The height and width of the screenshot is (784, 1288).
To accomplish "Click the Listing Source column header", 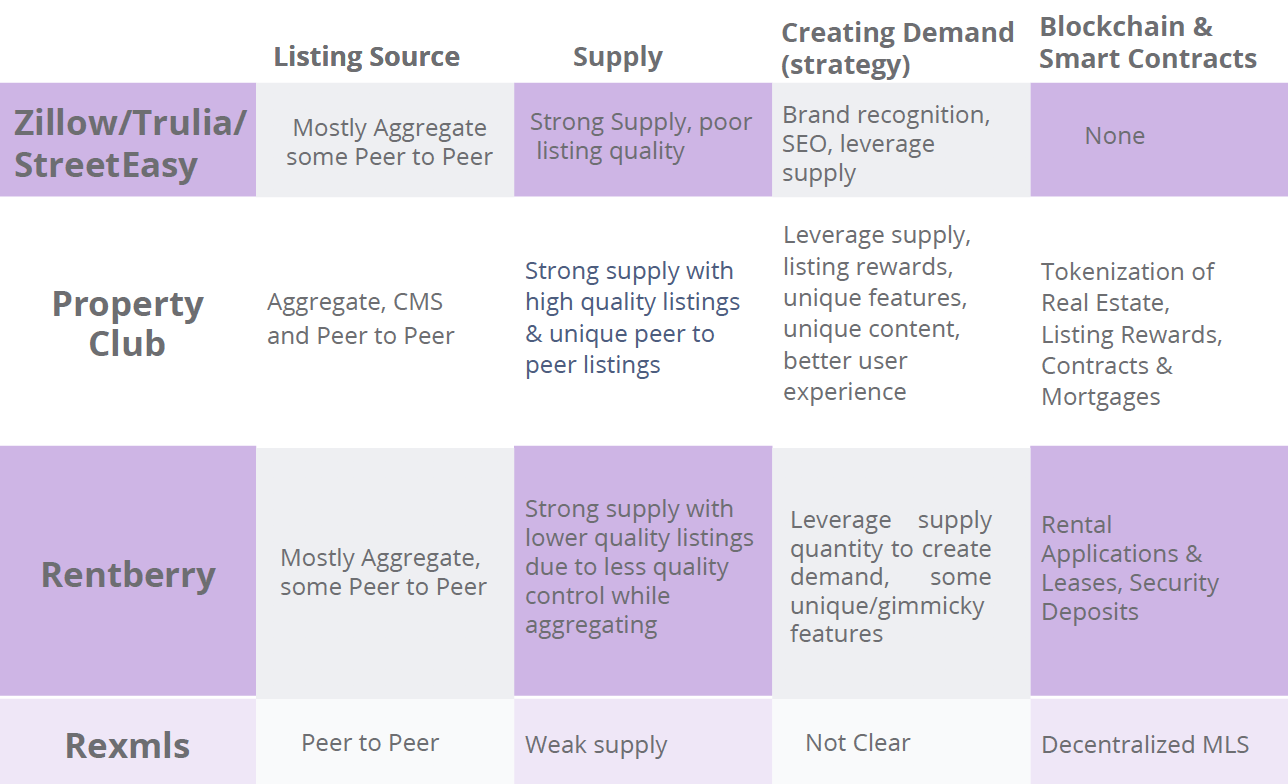I will [x=366, y=57].
